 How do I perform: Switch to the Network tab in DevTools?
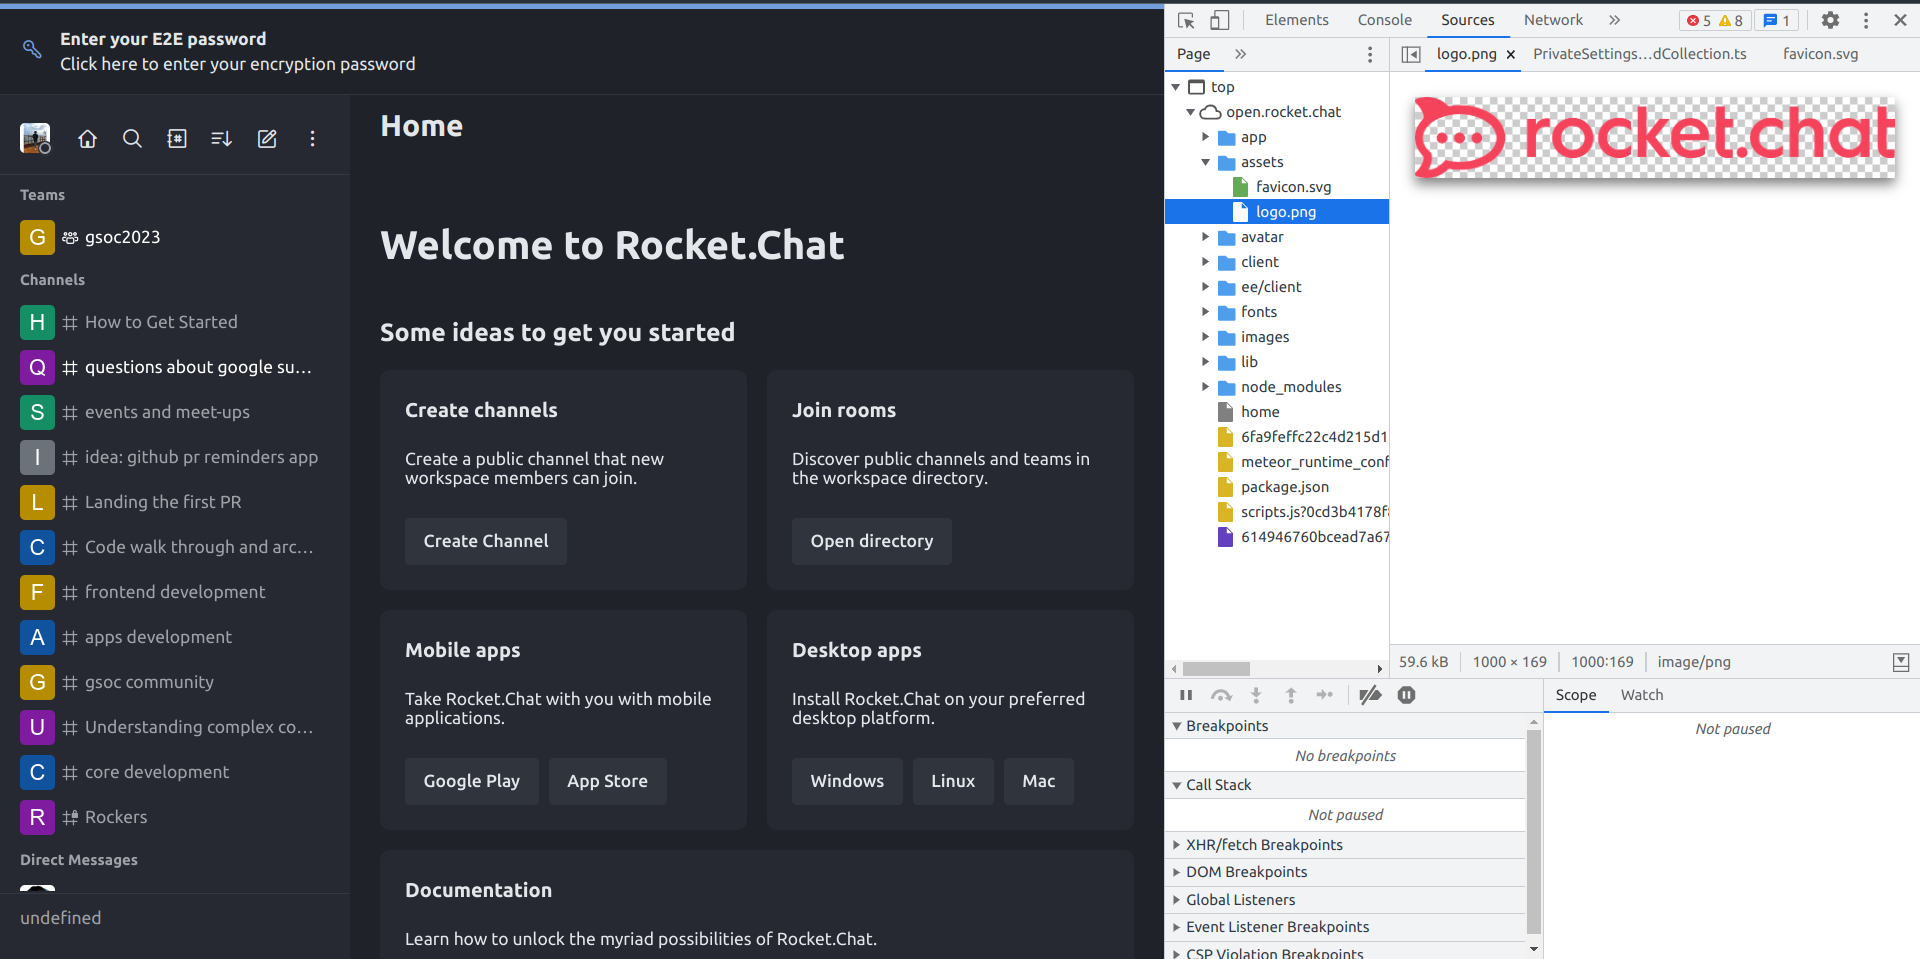pos(1553,19)
